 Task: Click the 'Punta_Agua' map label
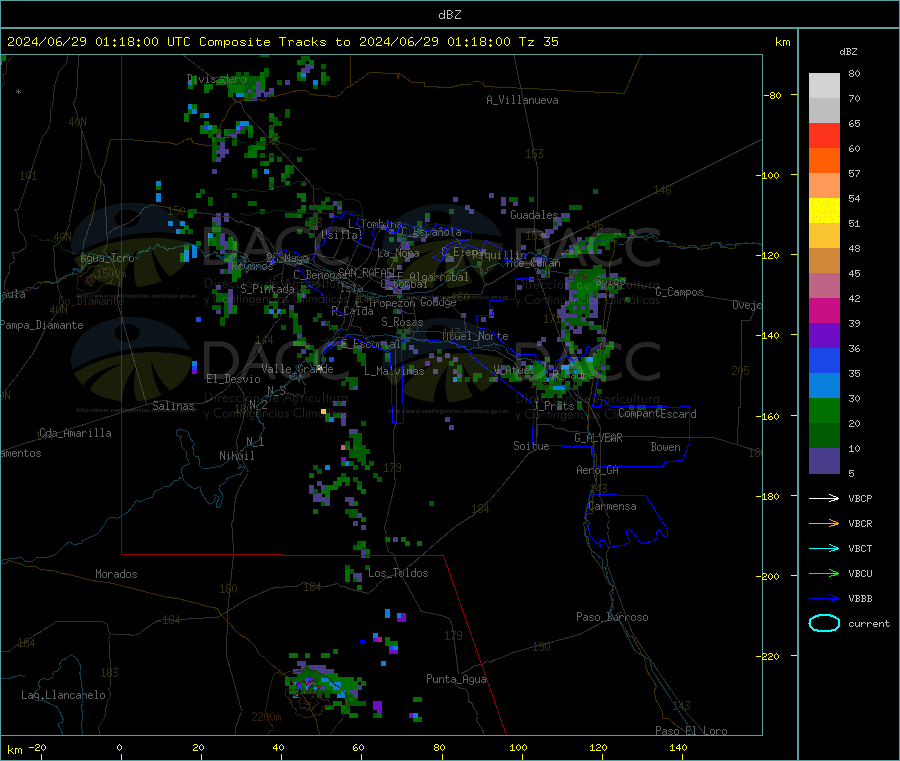coord(456,679)
